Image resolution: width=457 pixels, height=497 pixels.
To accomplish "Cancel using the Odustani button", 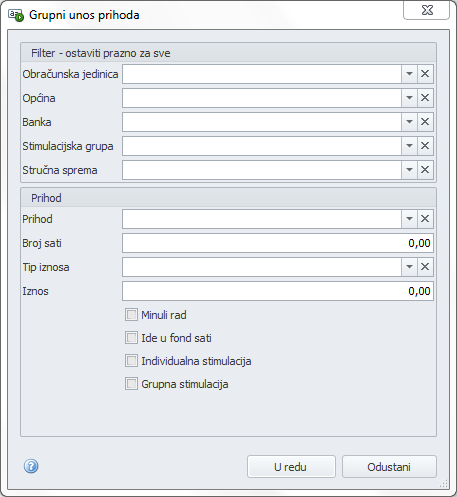I will 389,467.
